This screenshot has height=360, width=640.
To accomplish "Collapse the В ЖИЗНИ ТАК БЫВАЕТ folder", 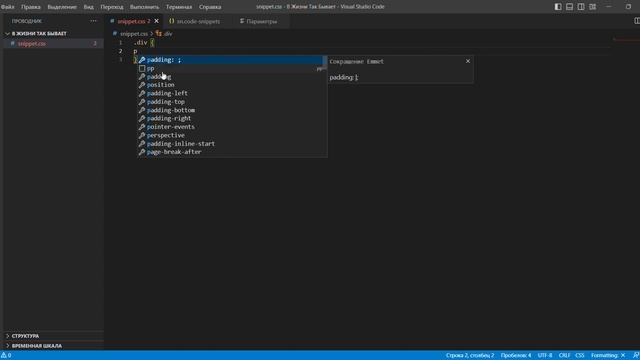I will pos(7,33).
